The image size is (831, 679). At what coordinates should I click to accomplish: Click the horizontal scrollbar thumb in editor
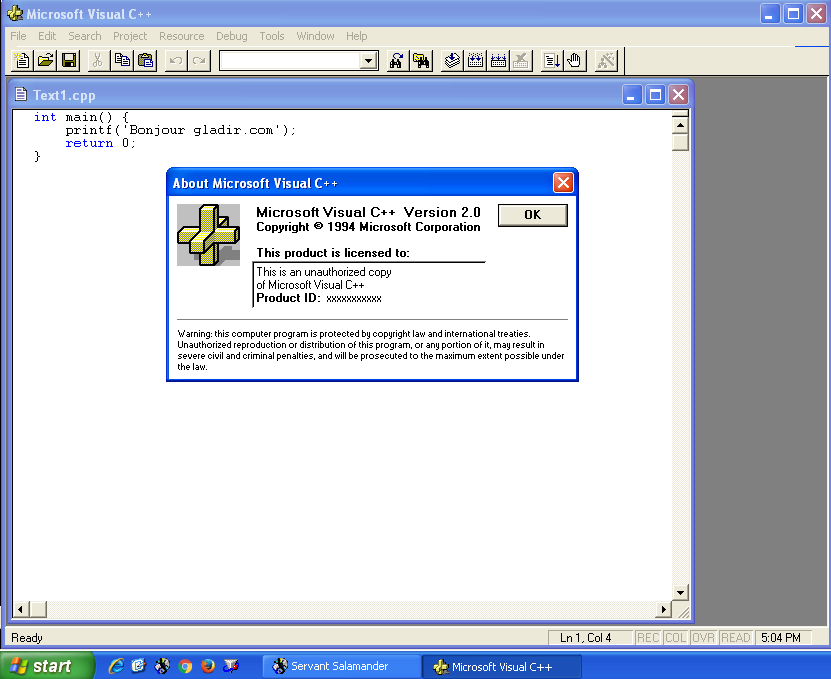point(38,610)
